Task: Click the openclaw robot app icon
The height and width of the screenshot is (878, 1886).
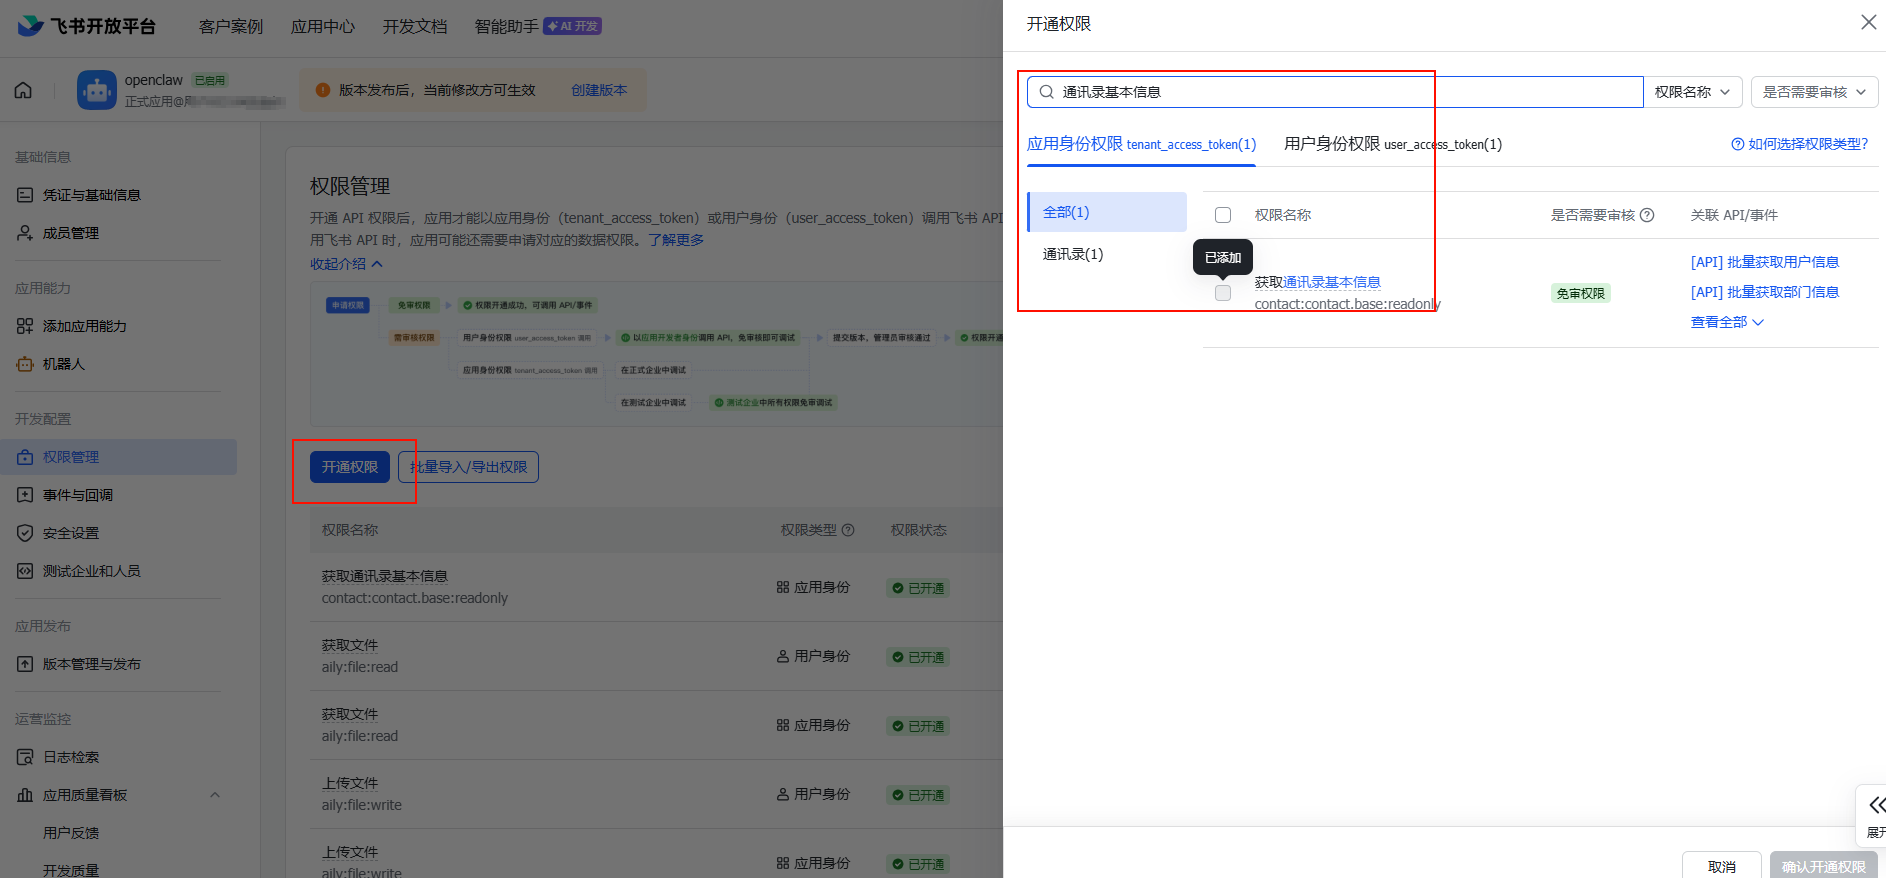Action: [x=97, y=91]
